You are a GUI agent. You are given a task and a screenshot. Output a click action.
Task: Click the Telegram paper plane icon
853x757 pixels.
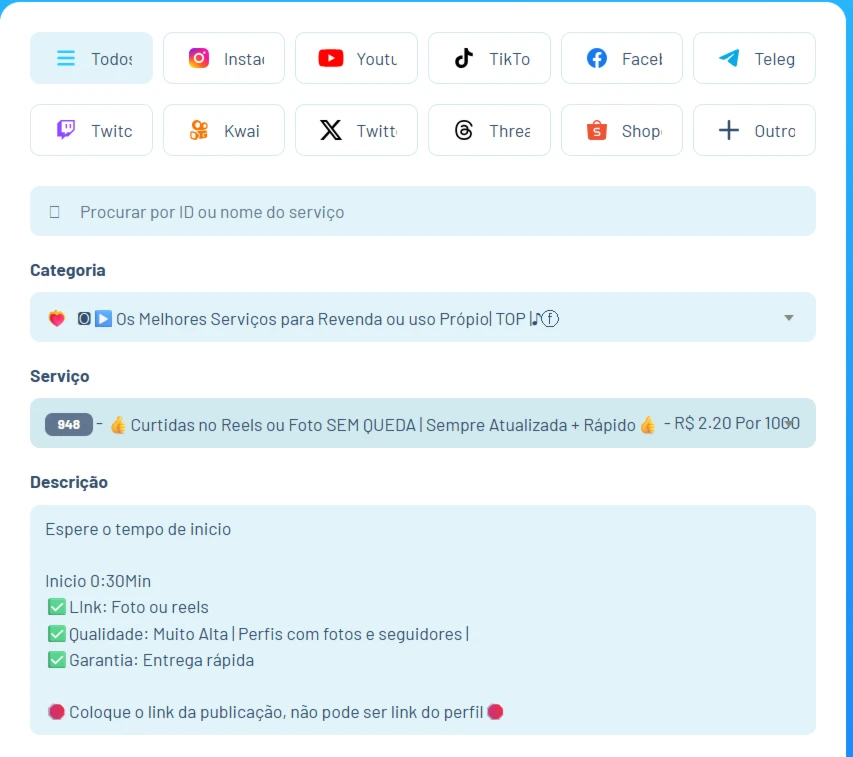729,58
